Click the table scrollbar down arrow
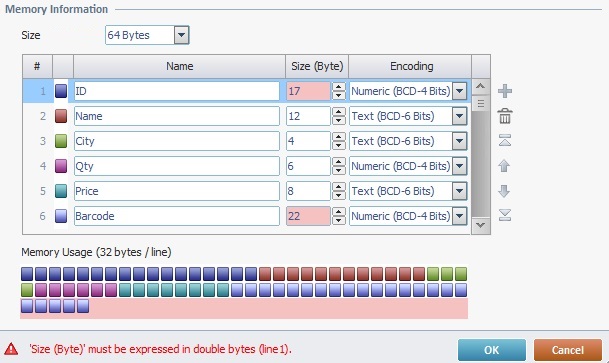The width and height of the screenshot is (609, 363). tap(480, 225)
